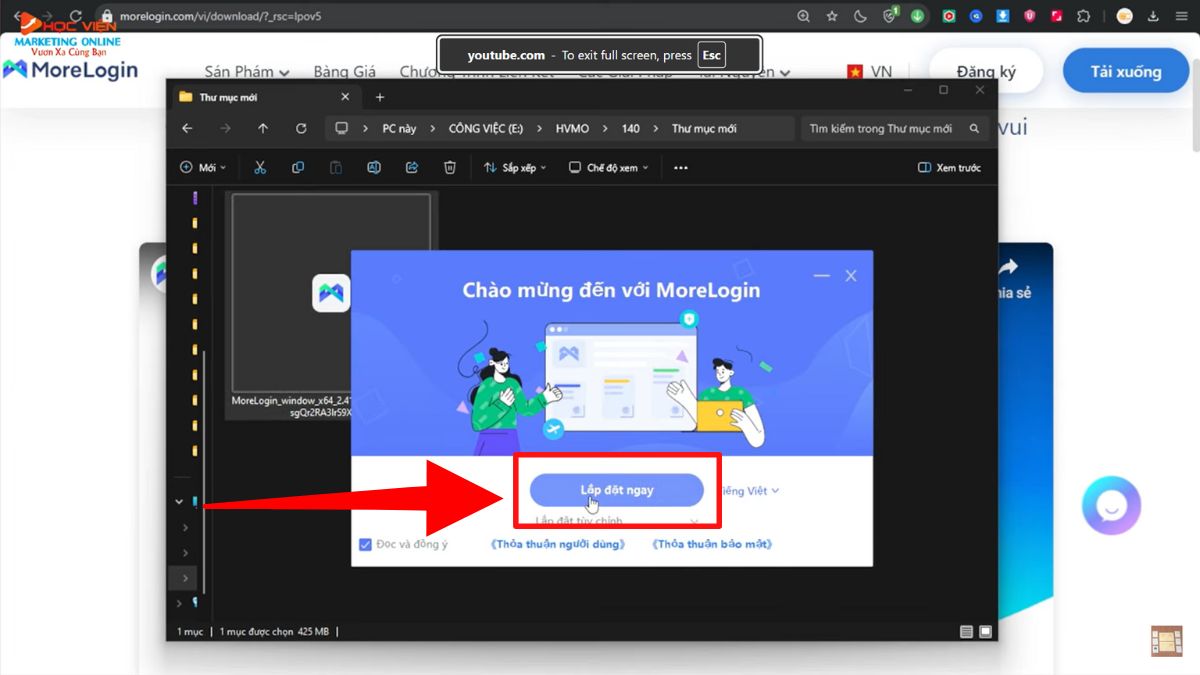This screenshot has height=675, width=1200.
Task: Click the Chia sẻ share button on video
Action: pos(1008,278)
